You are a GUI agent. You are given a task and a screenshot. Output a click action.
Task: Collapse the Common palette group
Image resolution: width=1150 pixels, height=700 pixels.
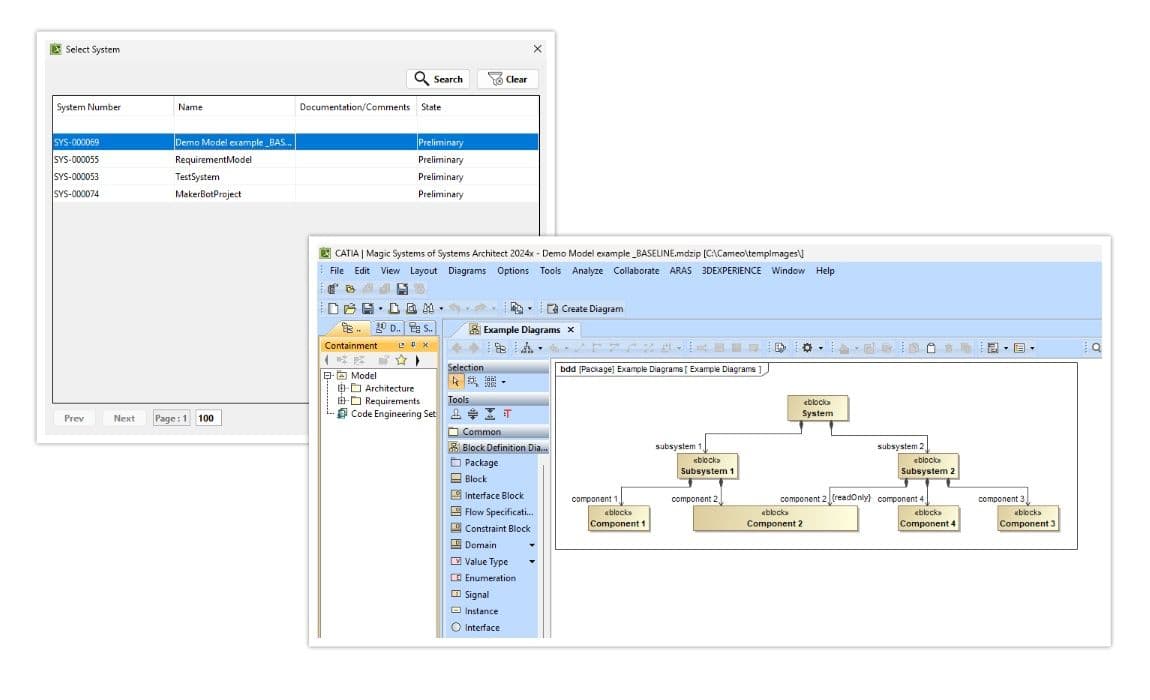click(x=498, y=432)
